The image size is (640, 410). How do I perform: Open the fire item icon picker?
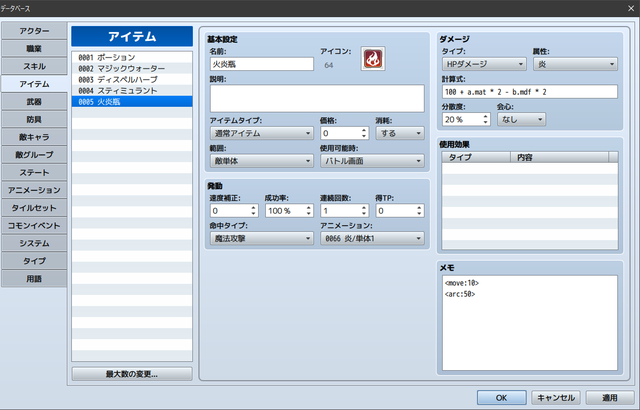[373, 58]
